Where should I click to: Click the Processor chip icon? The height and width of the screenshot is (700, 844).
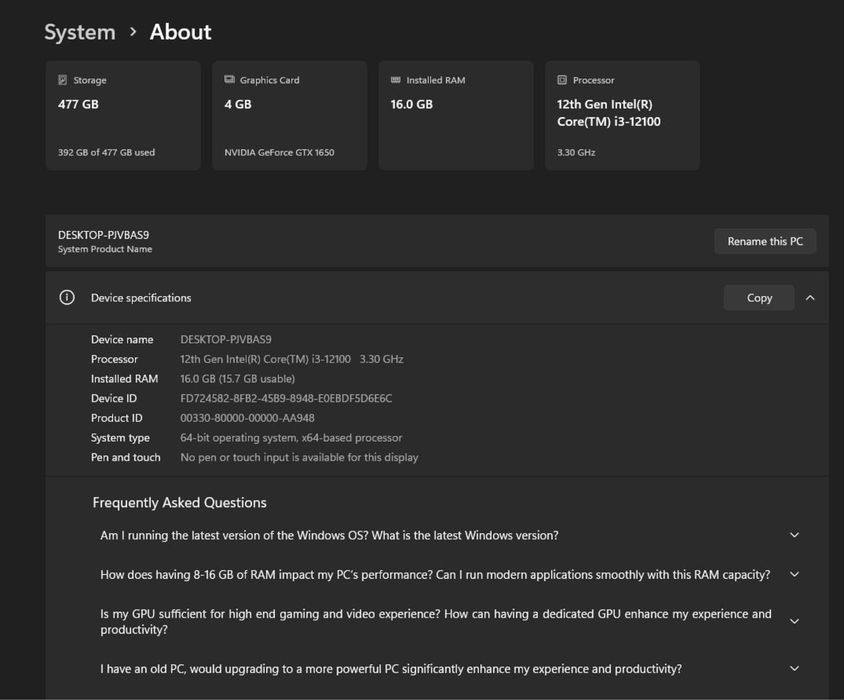562,80
